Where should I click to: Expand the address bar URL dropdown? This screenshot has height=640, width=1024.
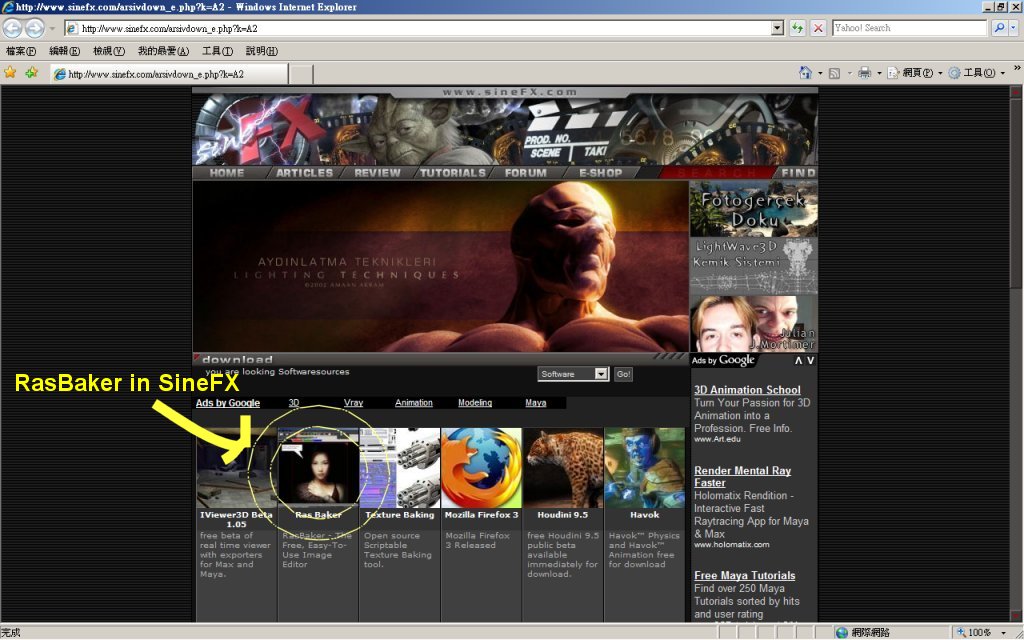776,28
